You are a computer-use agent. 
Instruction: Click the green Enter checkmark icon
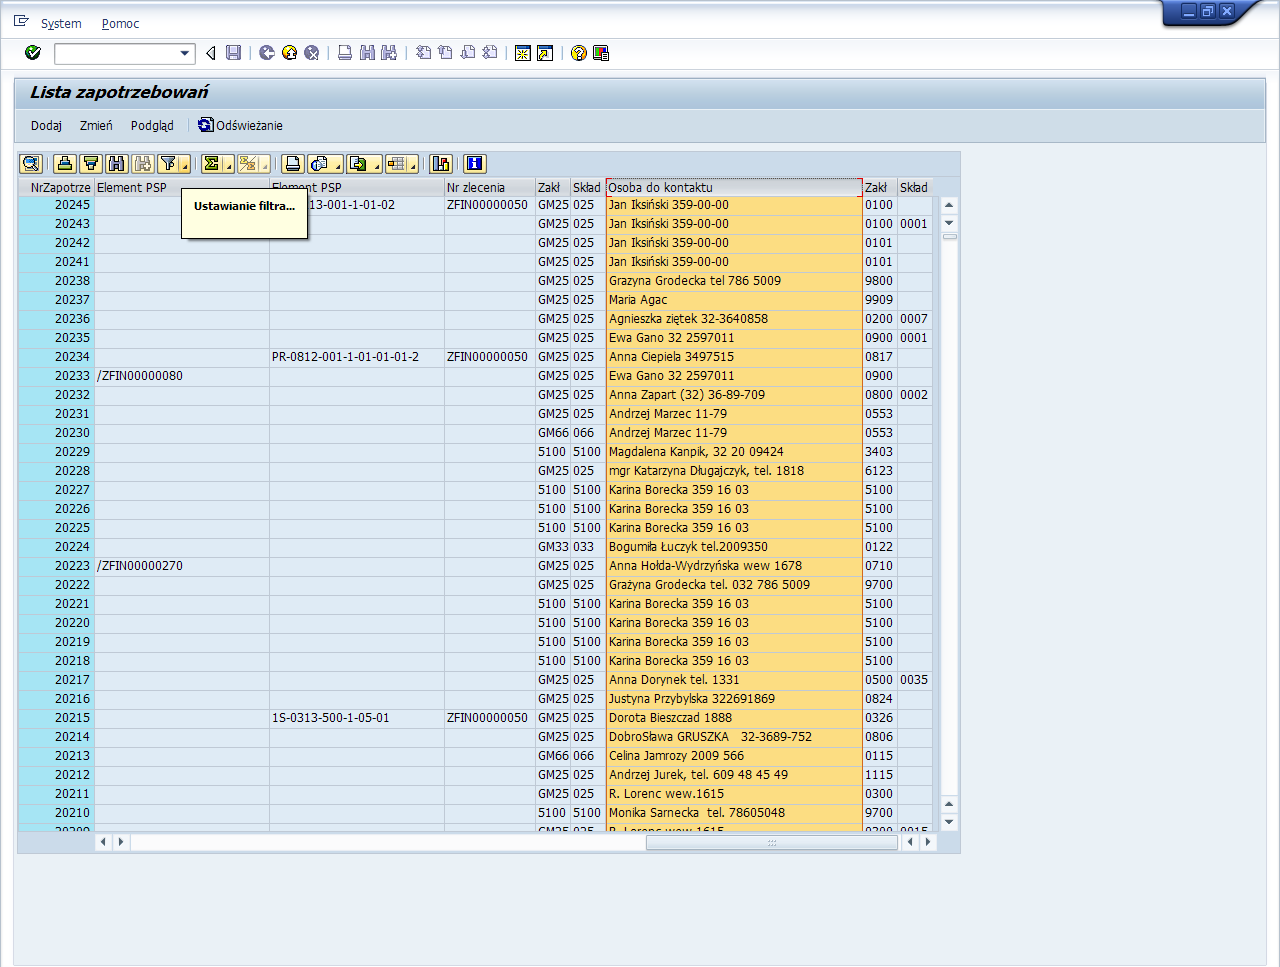click(x=33, y=53)
